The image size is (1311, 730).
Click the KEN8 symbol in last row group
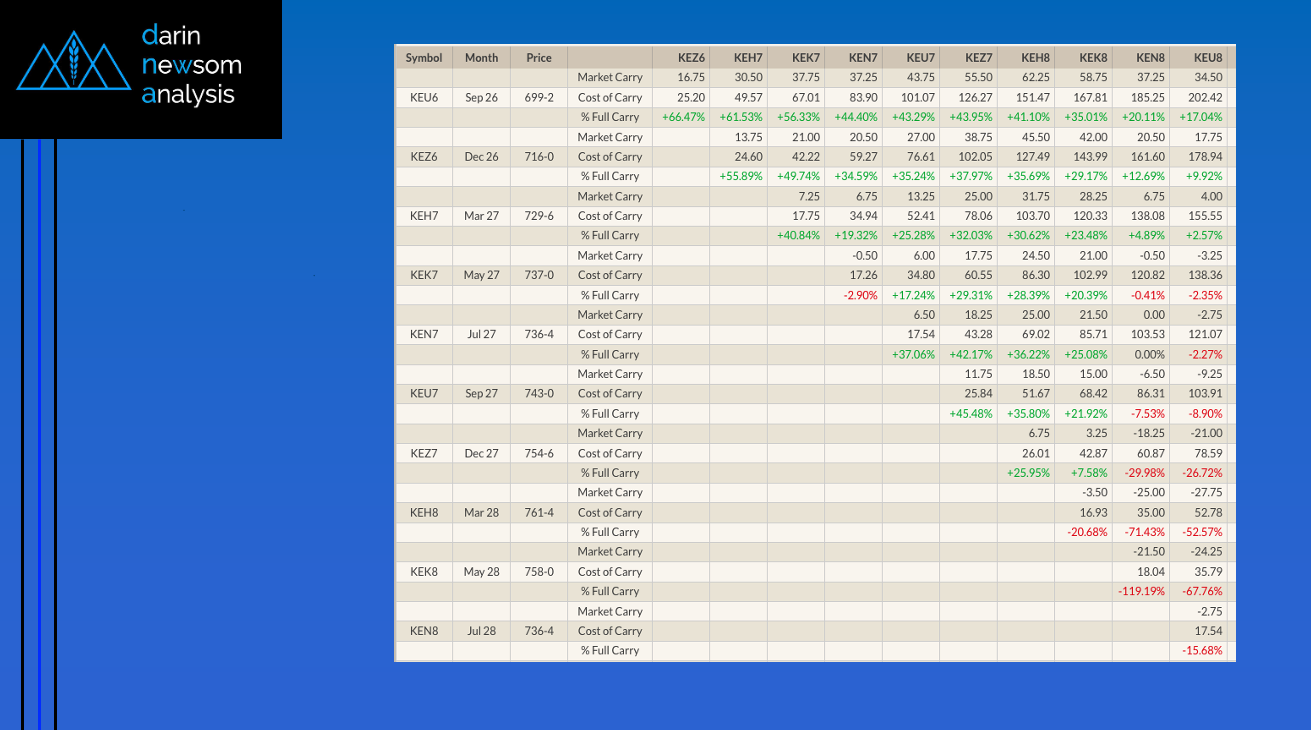click(424, 631)
